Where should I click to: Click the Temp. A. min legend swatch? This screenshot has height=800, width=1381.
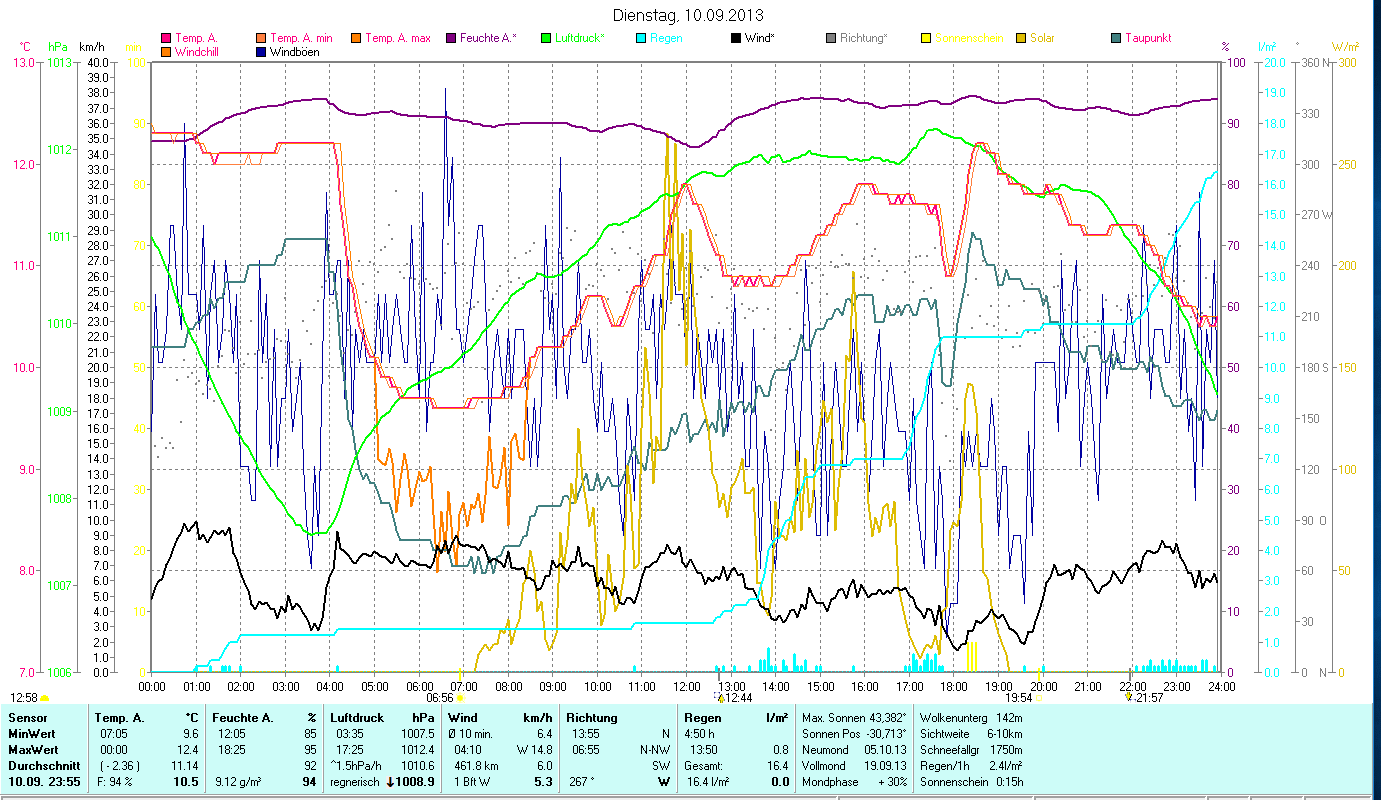261,38
